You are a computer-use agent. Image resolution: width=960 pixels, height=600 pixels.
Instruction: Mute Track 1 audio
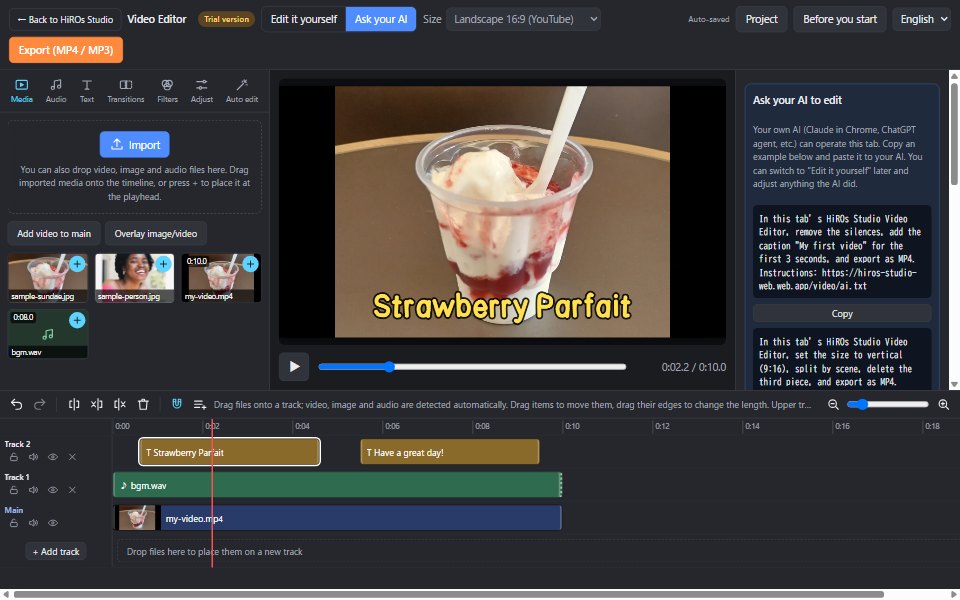33,490
